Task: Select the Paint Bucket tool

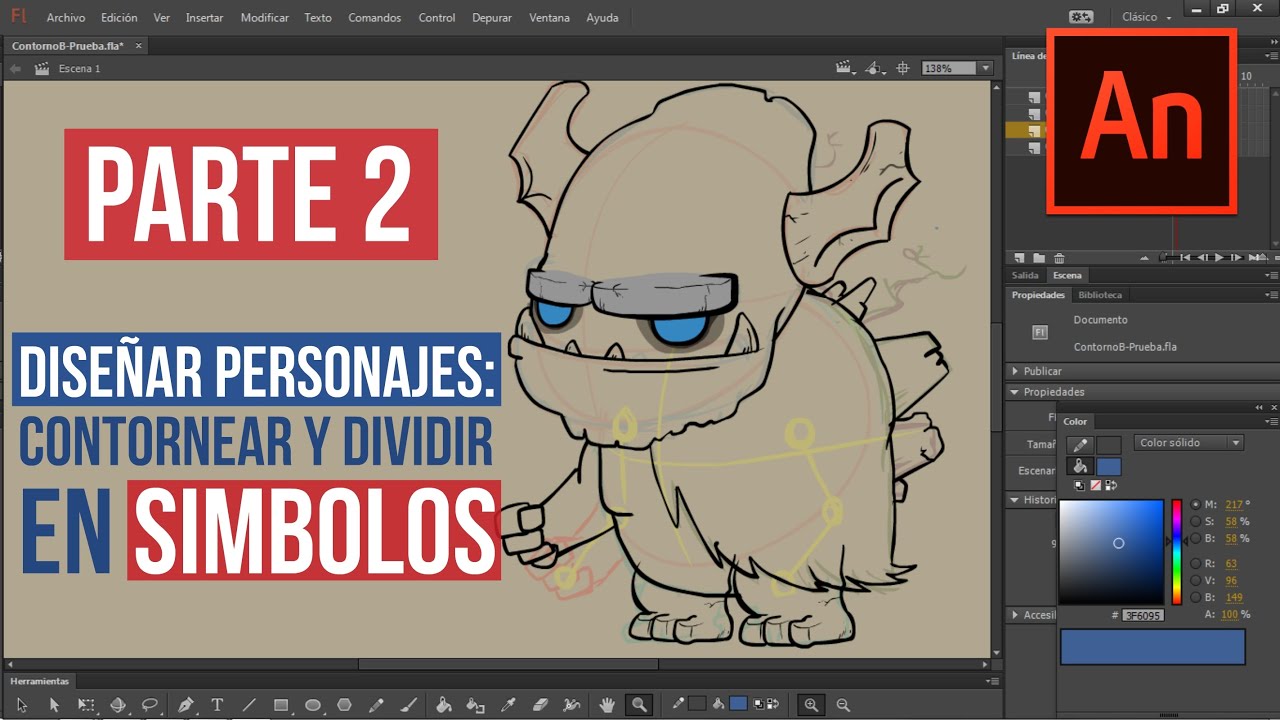Action: (443, 705)
